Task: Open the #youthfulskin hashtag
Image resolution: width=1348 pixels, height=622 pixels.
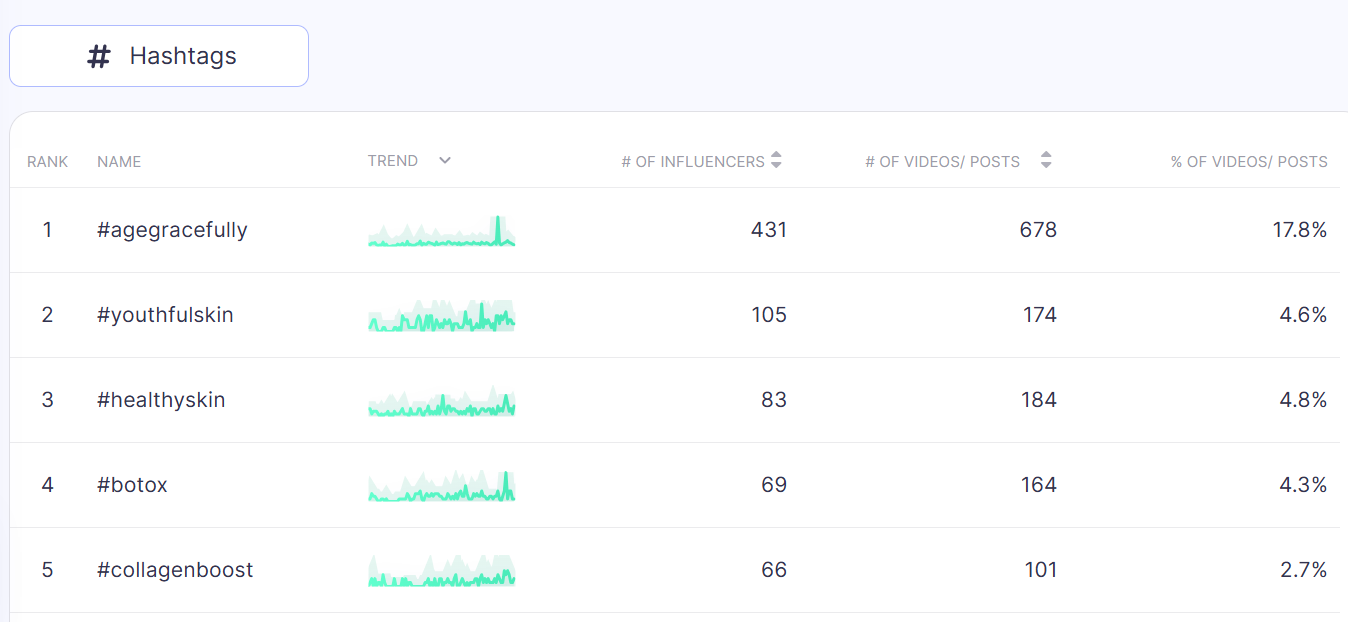Action: pyautogui.click(x=165, y=315)
